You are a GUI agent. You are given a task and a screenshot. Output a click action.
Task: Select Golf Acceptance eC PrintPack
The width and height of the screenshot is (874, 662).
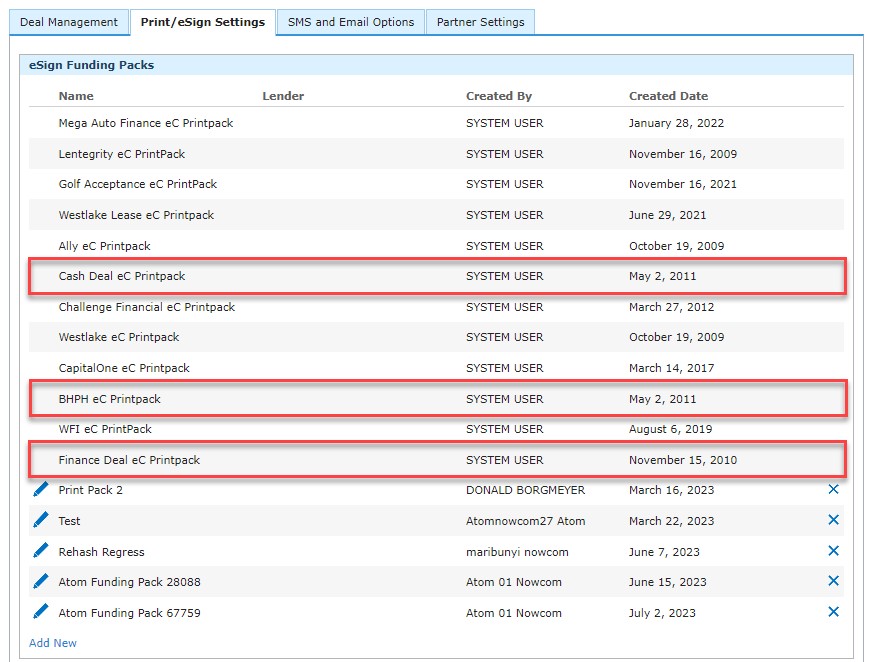[x=436, y=184]
